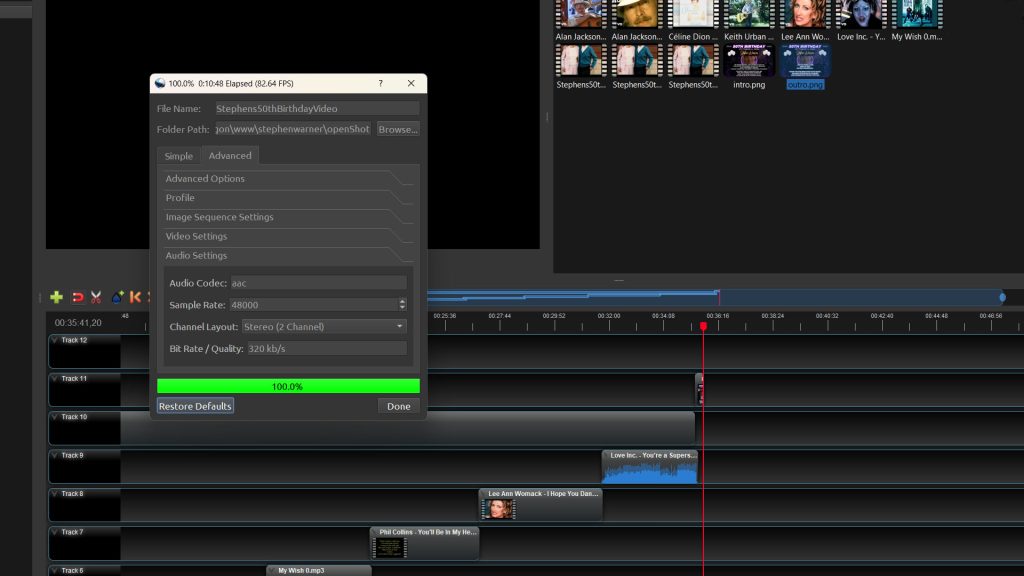
Task: Click the red playhead marker on the timeline
Action: 704,325
